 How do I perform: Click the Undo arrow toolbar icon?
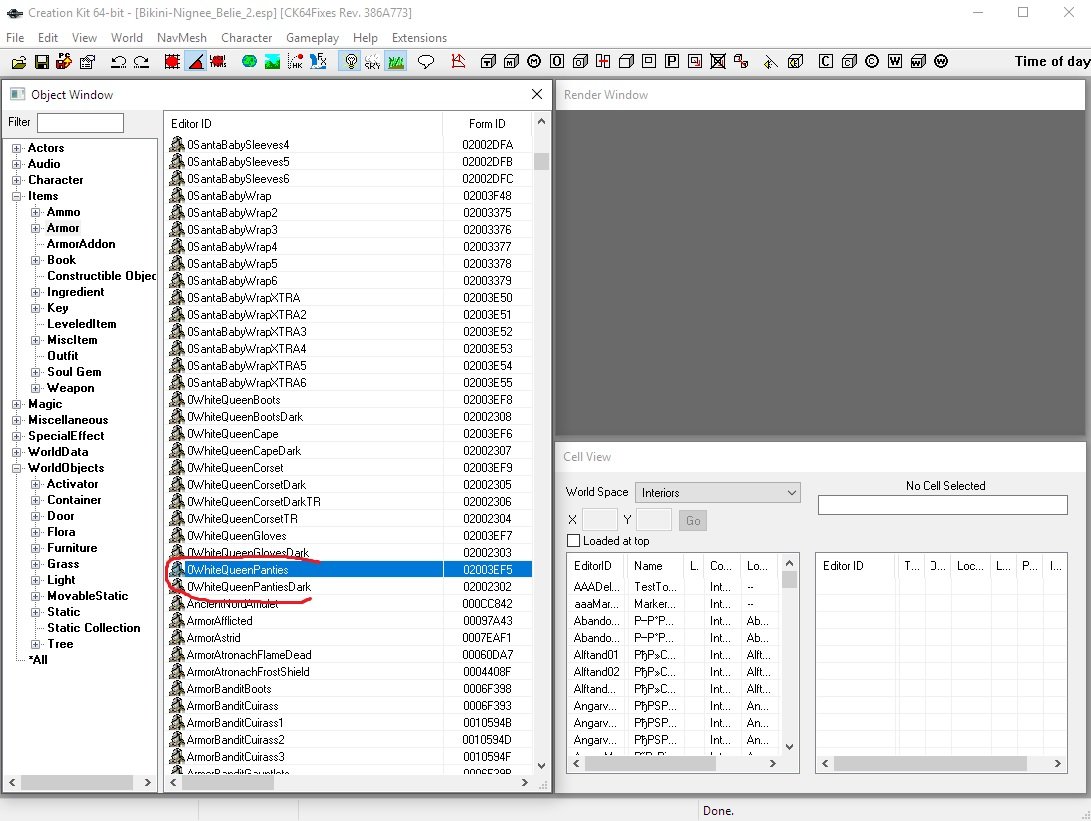[x=118, y=62]
